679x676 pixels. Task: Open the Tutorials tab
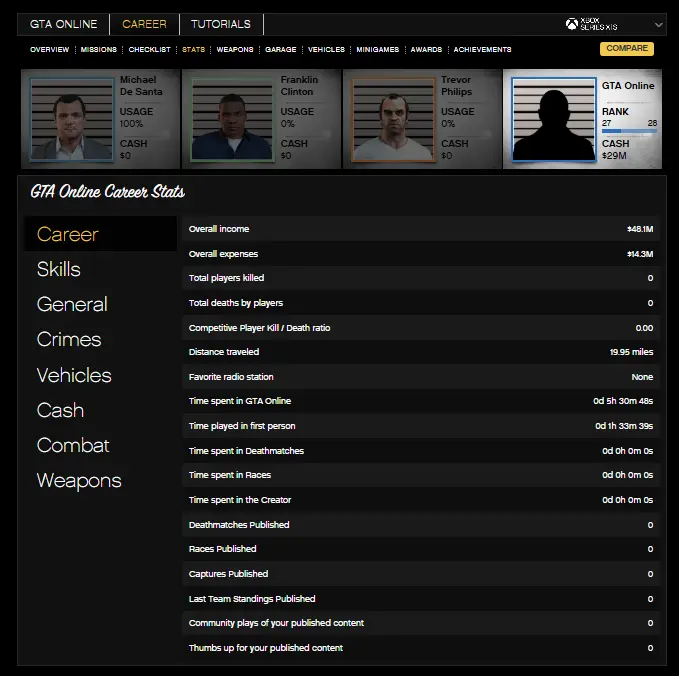tap(221, 24)
